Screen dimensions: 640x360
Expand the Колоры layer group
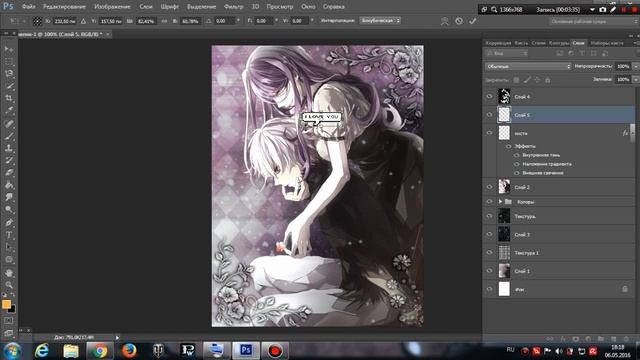click(500, 202)
